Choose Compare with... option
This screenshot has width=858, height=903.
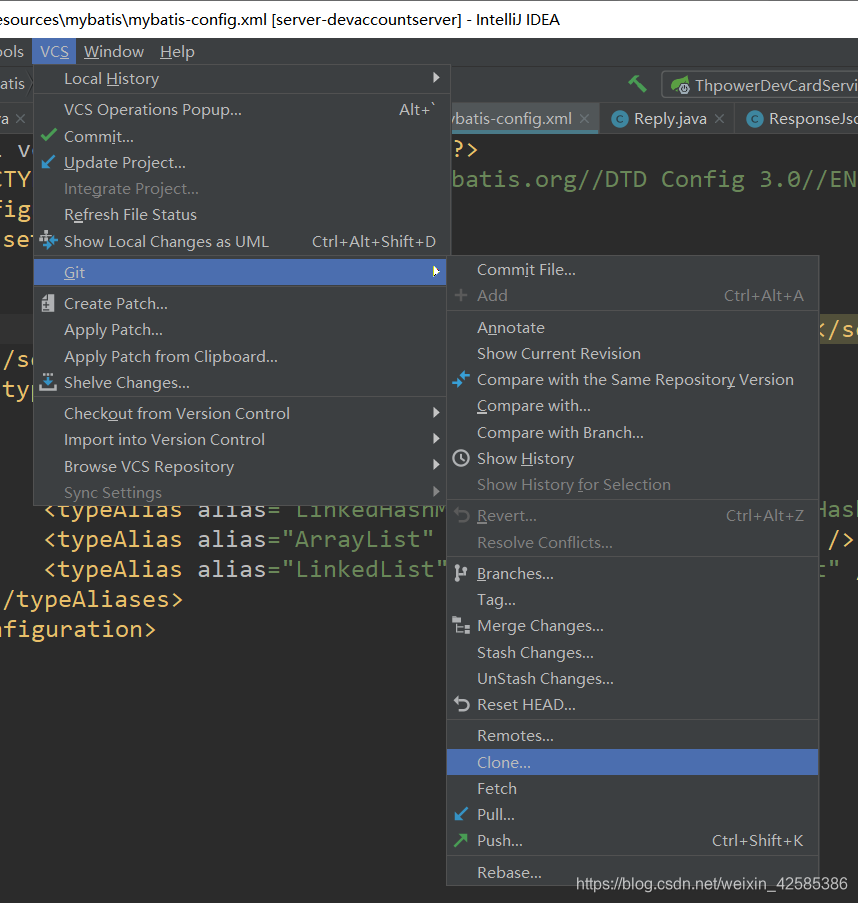point(632,406)
